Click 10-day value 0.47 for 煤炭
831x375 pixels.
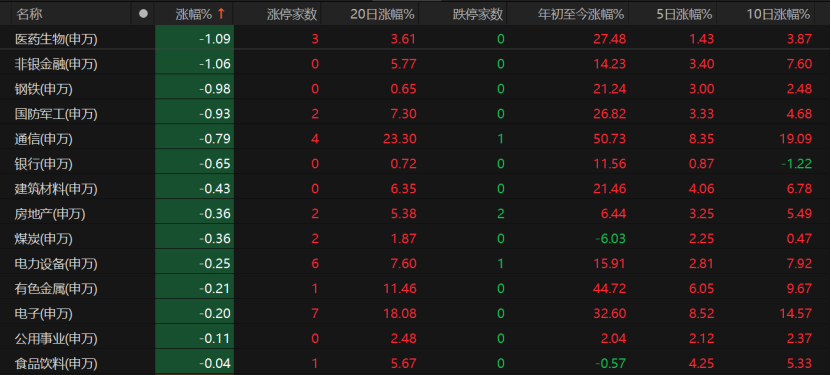click(798, 238)
